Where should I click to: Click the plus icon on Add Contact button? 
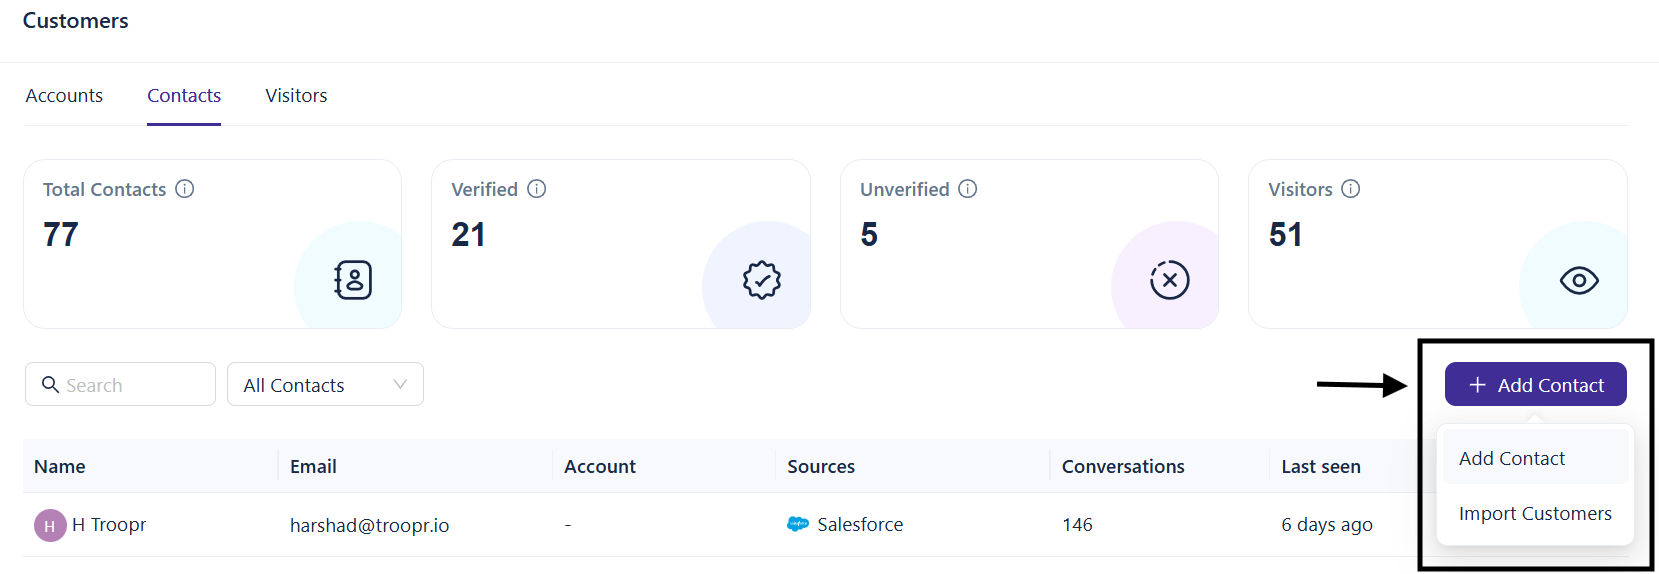point(1477,385)
